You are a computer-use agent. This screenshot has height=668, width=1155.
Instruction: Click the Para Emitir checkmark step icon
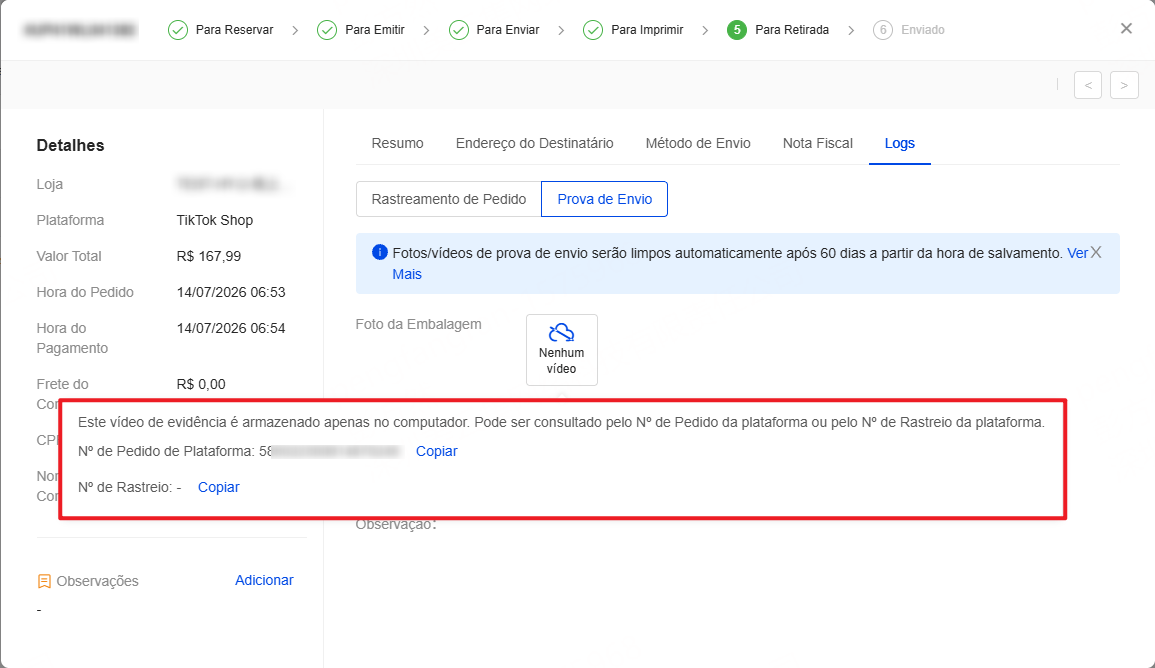[326, 30]
